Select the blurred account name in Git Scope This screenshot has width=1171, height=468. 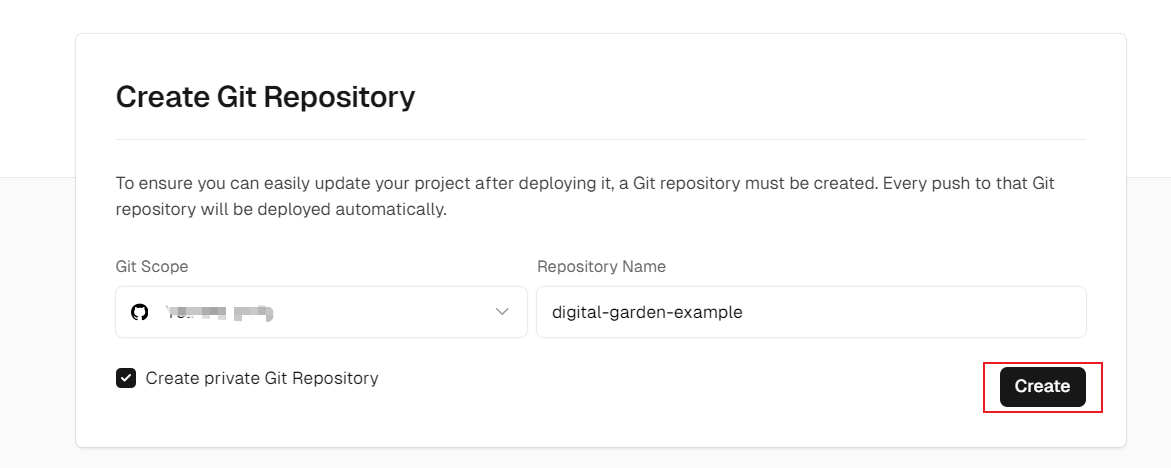pos(220,312)
